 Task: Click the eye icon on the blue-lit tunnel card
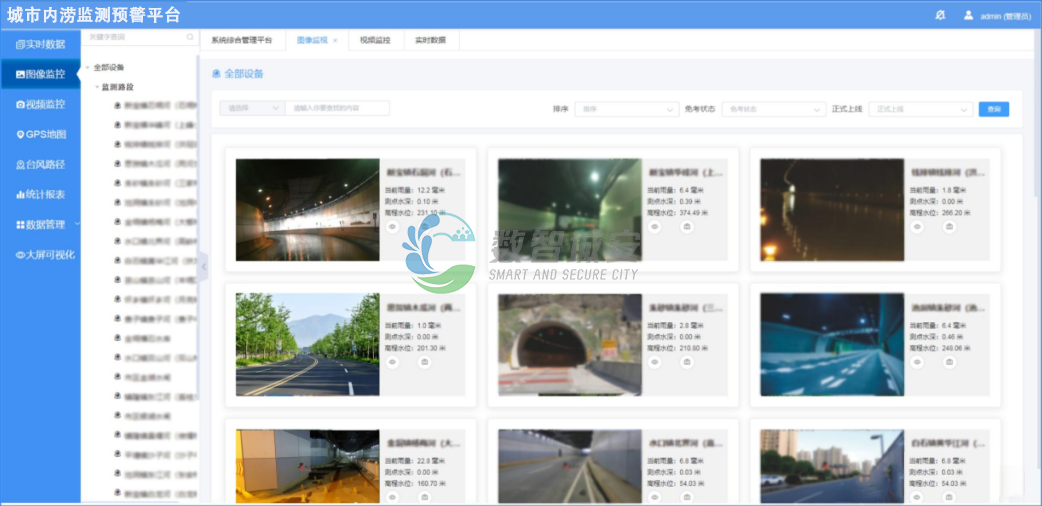[x=917, y=362]
